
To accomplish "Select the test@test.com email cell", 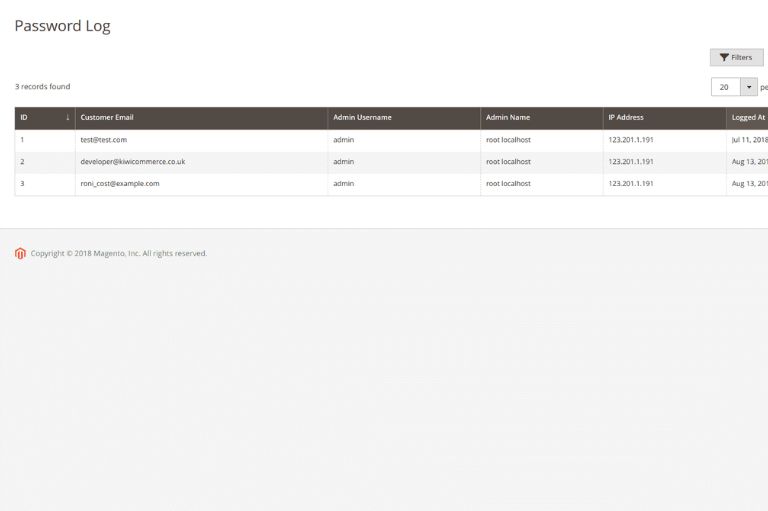I will pos(104,140).
